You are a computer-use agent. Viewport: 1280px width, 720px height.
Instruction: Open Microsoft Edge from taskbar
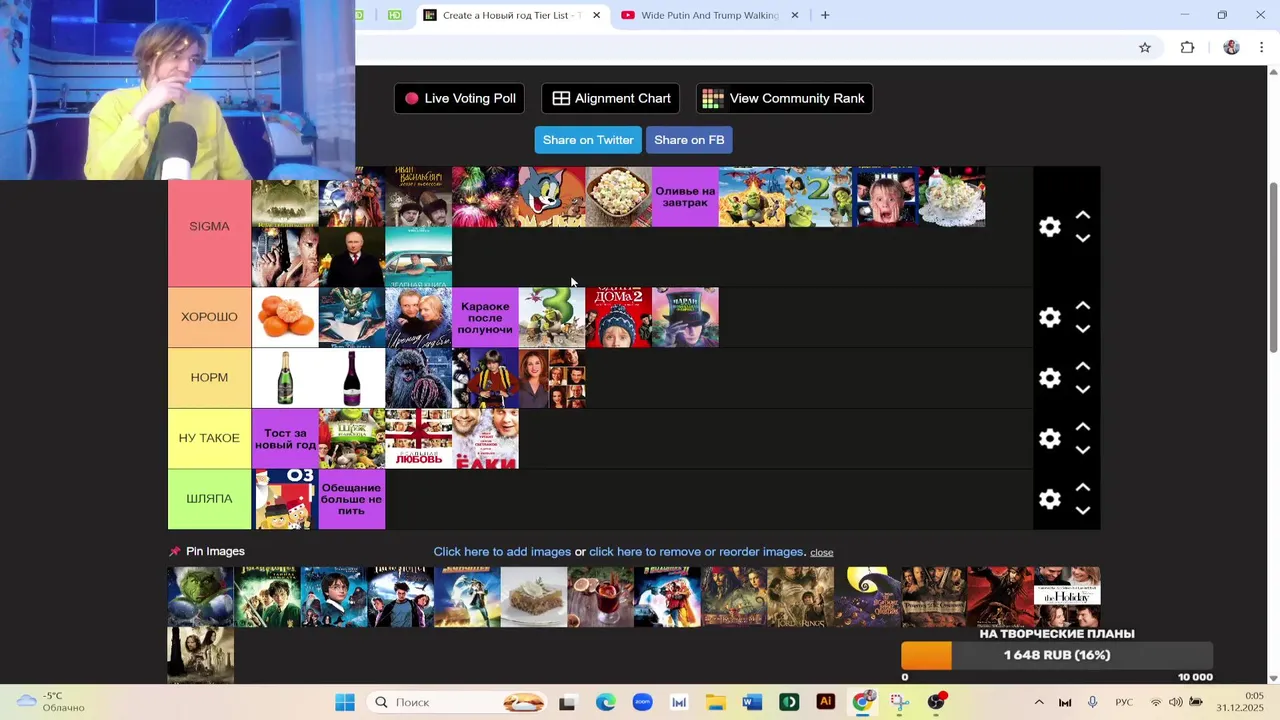click(606, 702)
